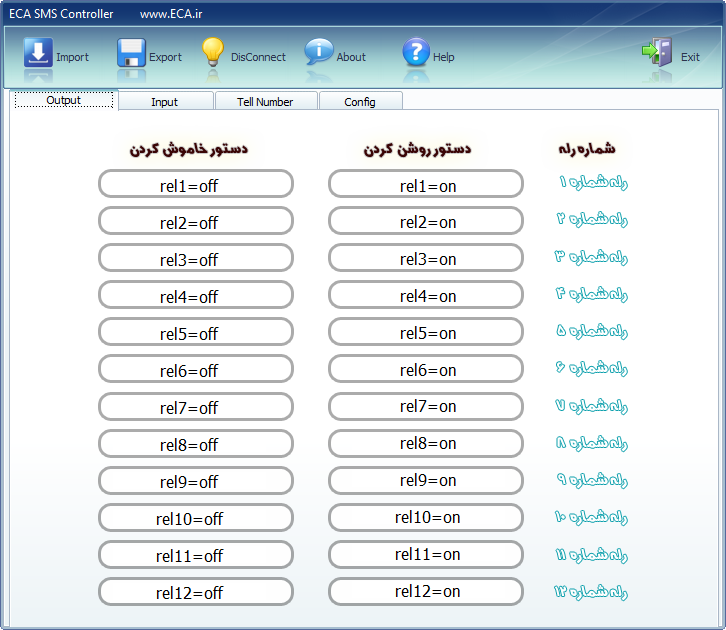The height and width of the screenshot is (630, 726).
Task: Edit the rel11=on command field
Action: pos(426,555)
